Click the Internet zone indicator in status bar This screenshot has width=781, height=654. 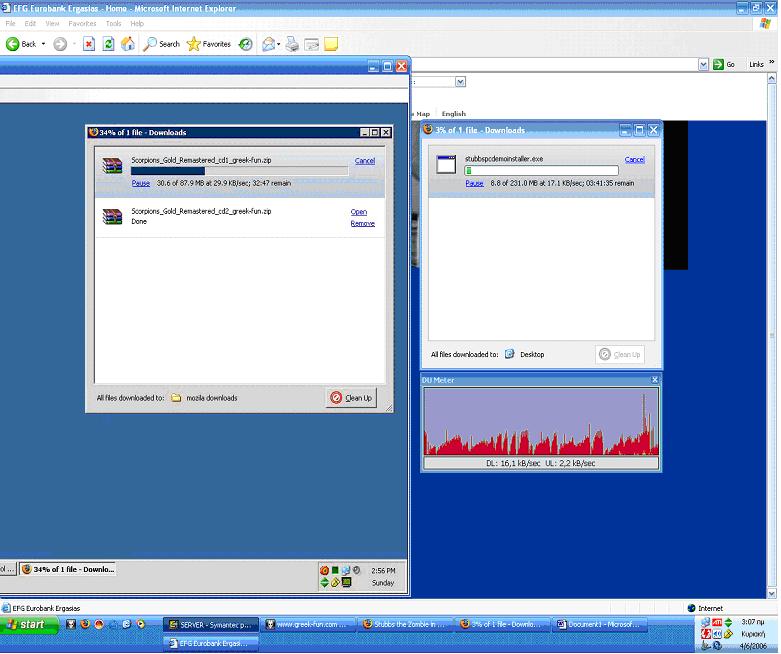tap(705, 608)
